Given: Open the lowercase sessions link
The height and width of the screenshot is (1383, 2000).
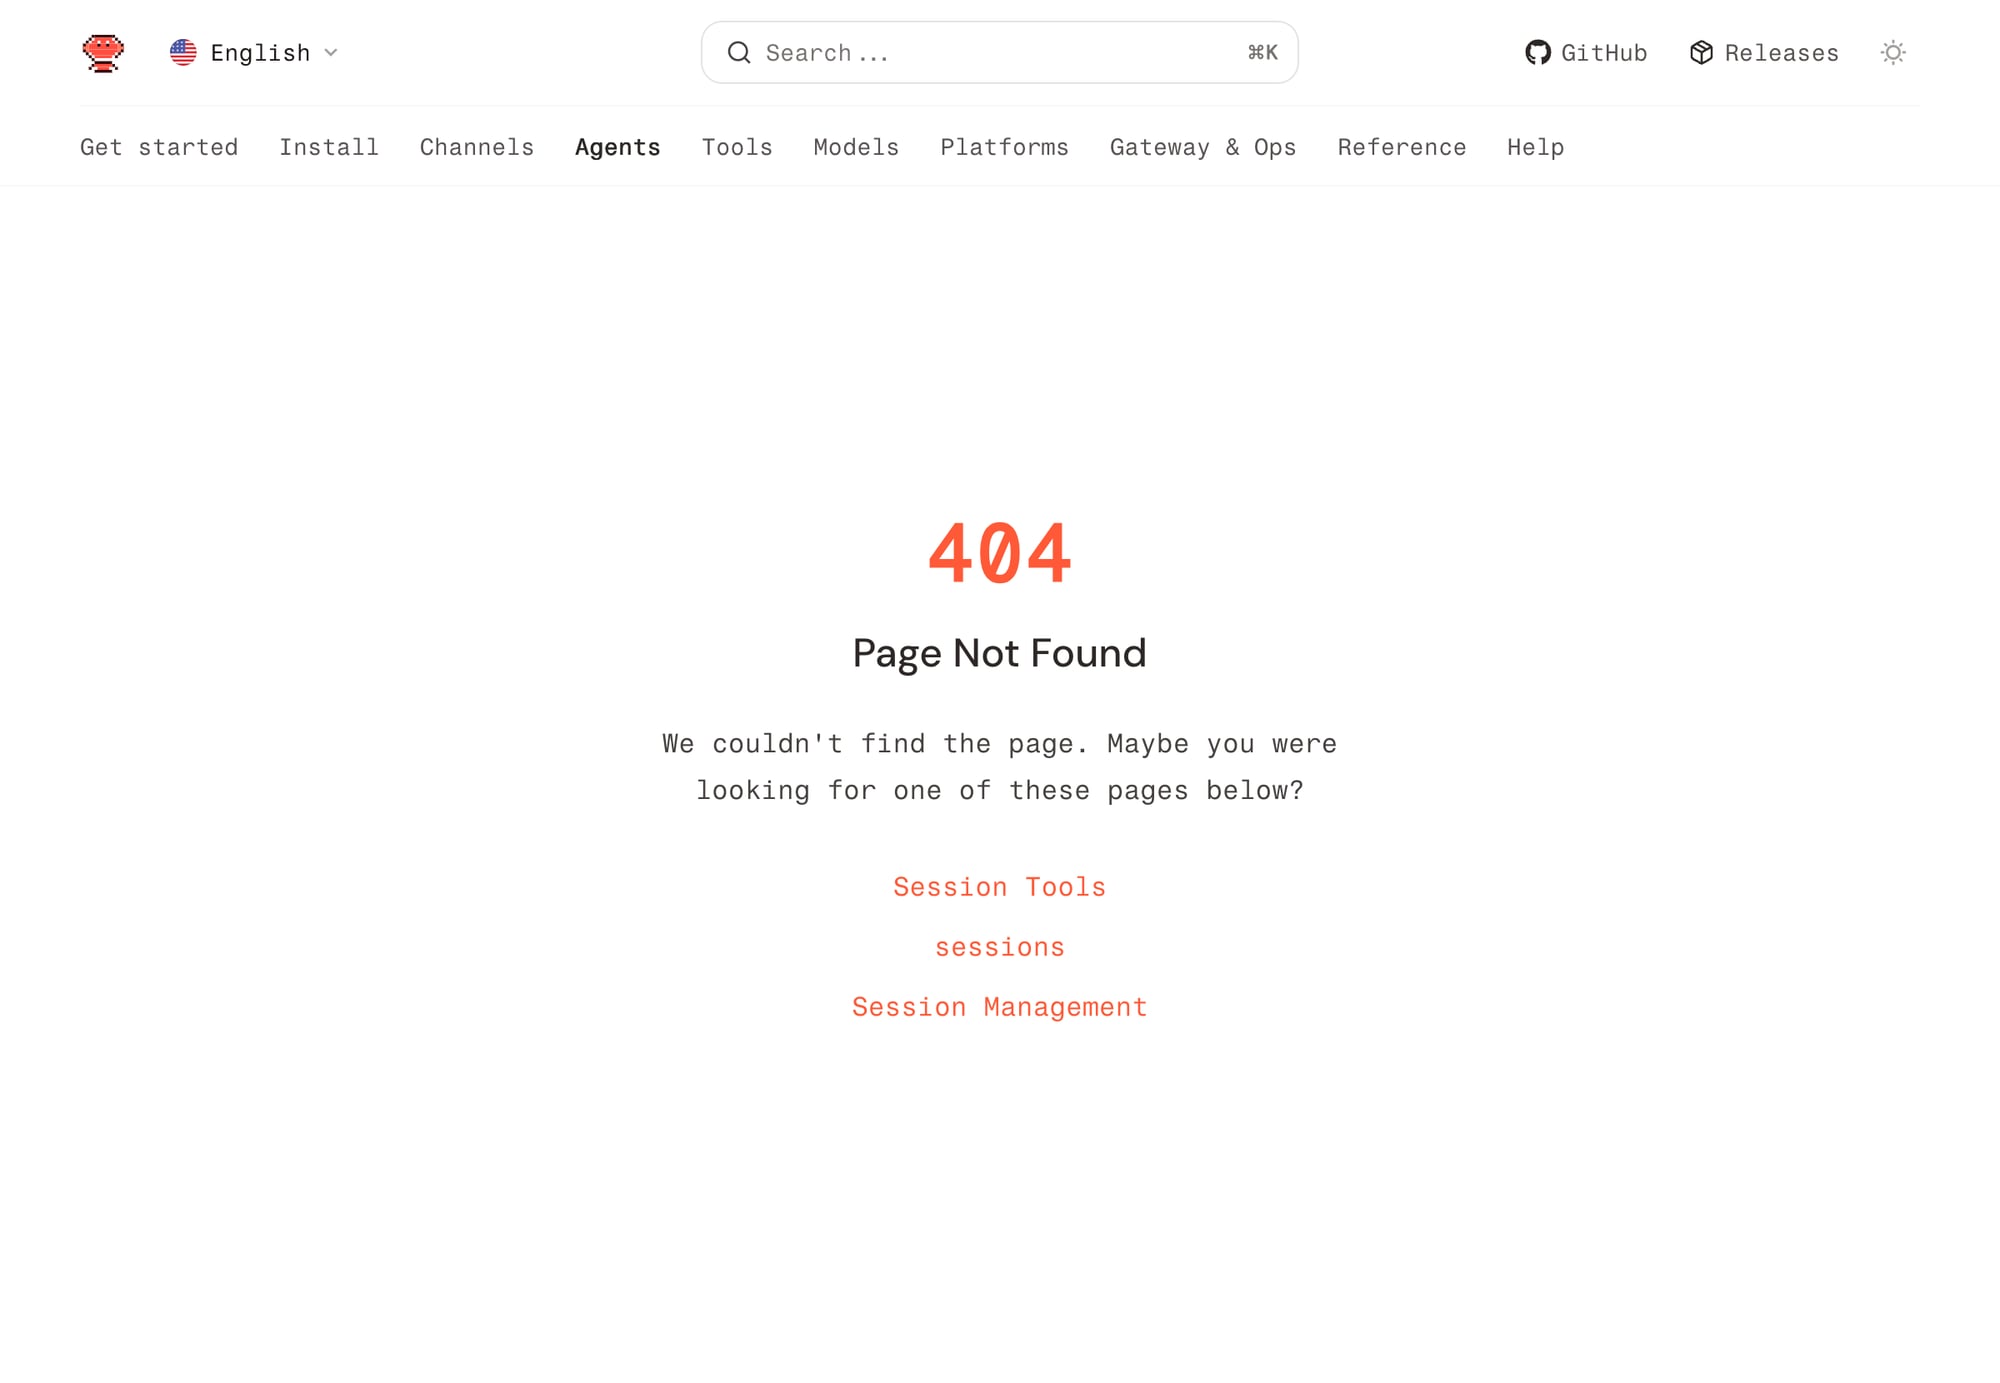Looking at the screenshot, I should click(999, 947).
